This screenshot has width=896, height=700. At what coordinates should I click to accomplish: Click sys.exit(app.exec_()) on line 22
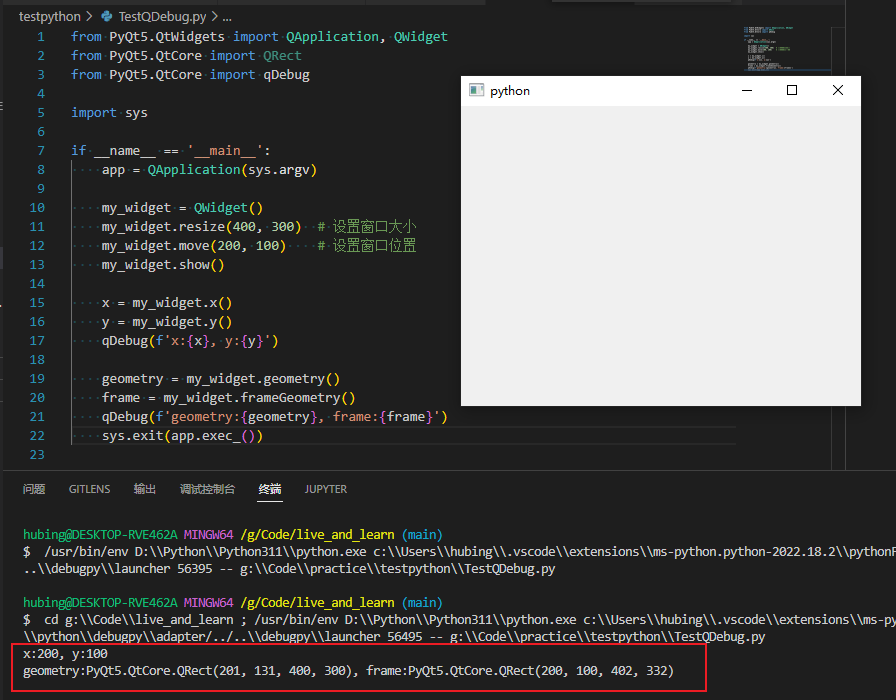(182, 436)
